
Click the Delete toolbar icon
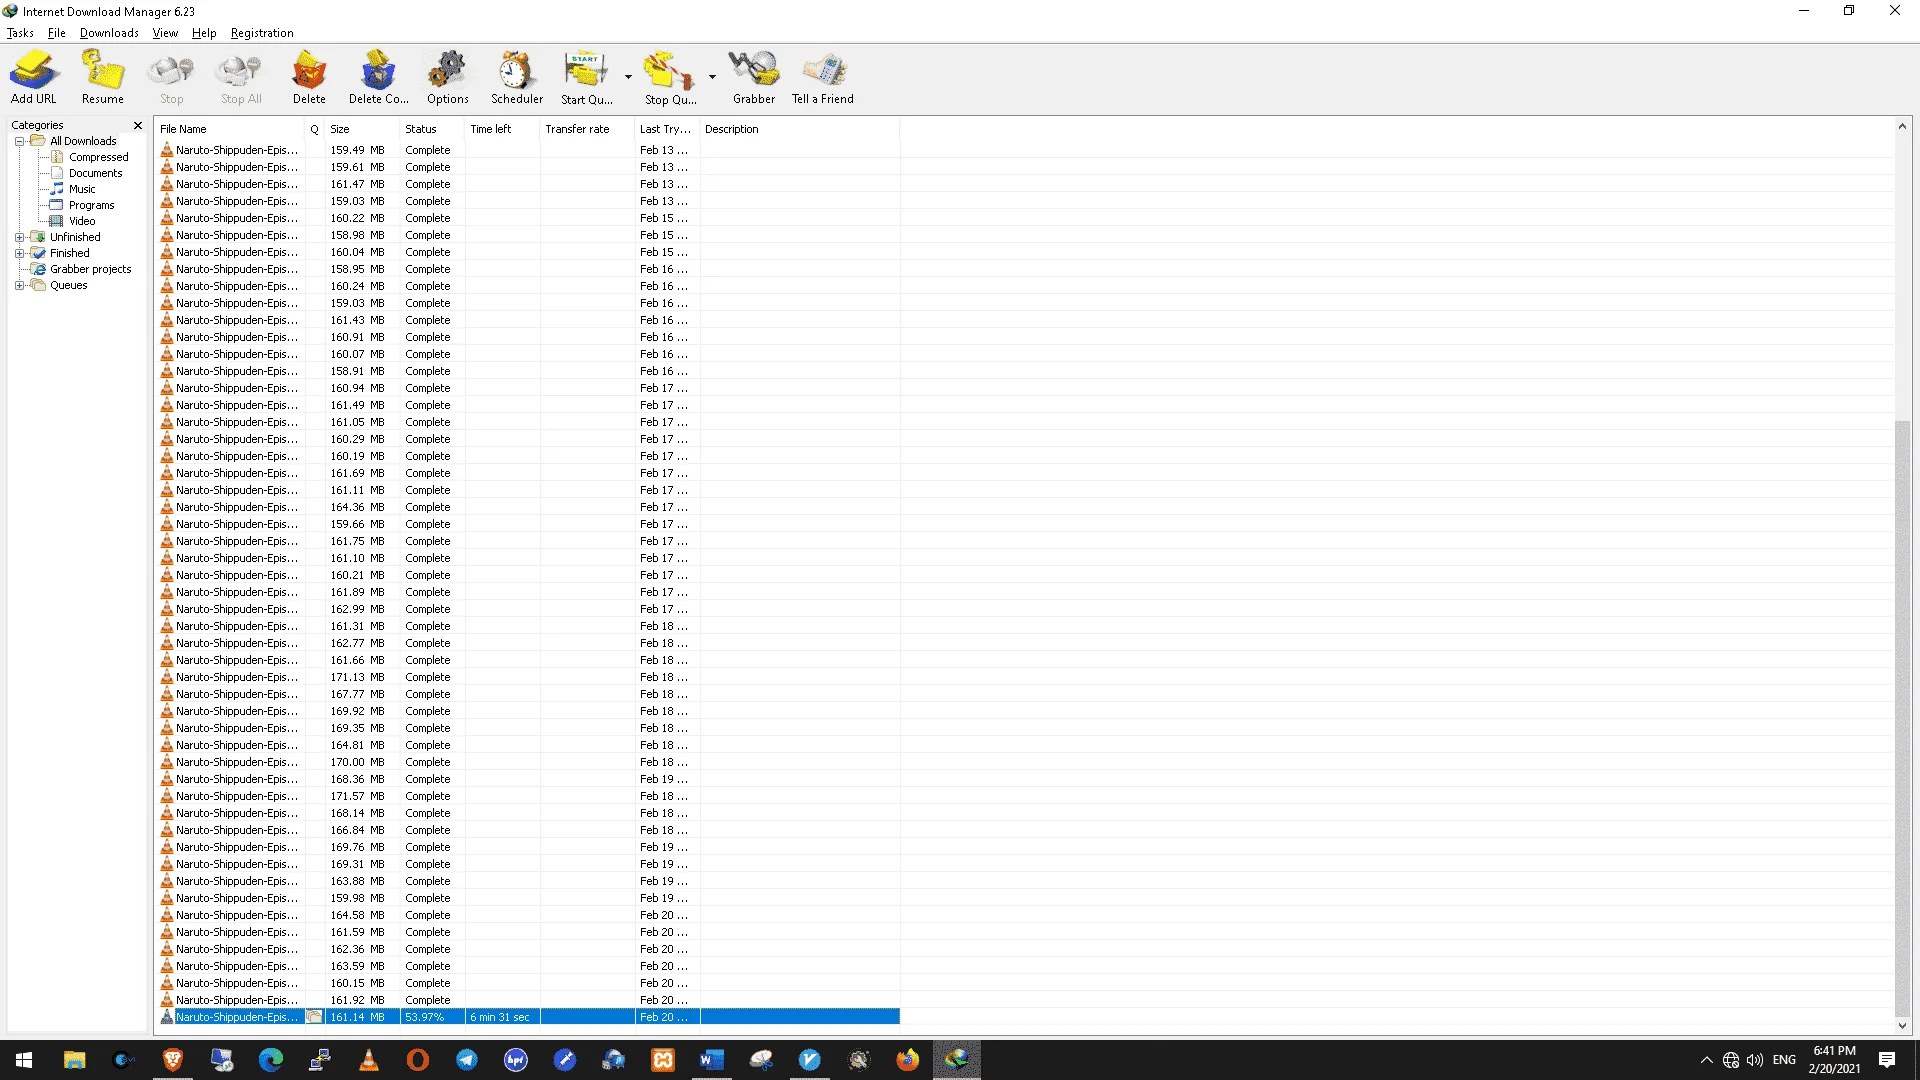pyautogui.click(x=309, y=77)
